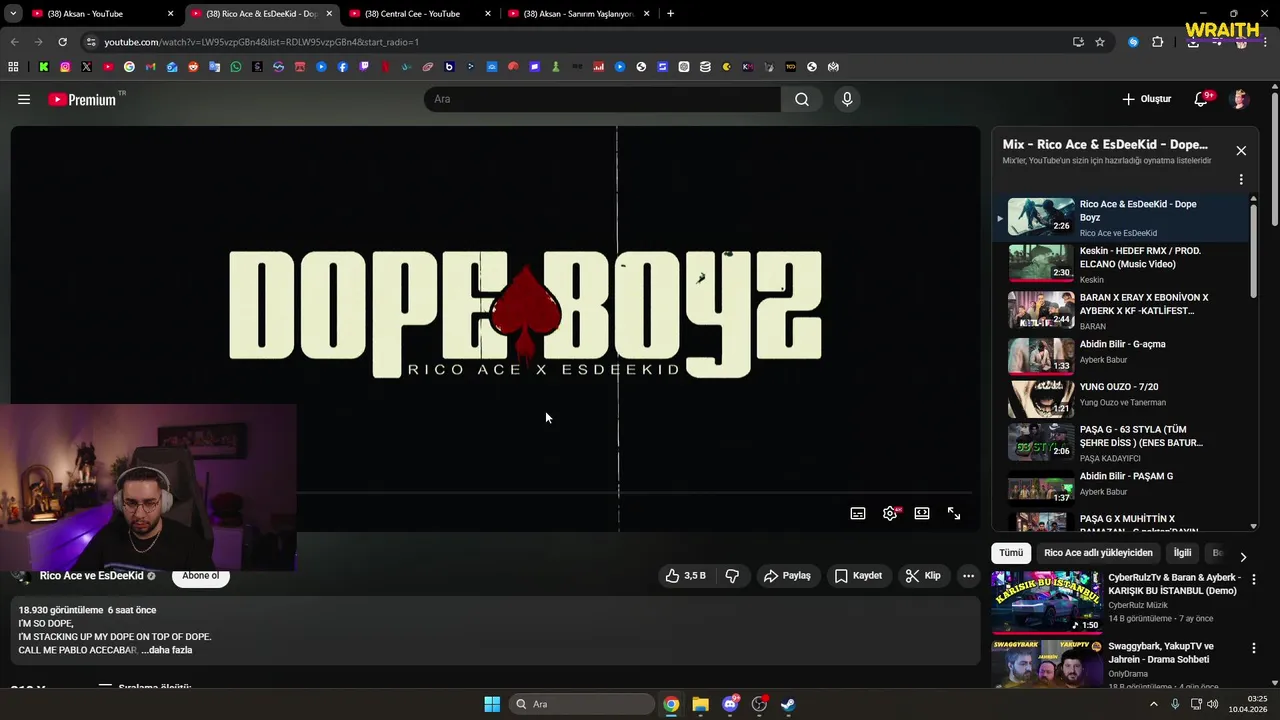1280x720 pixels.
Task: Reload the current page
Action: 62,42
